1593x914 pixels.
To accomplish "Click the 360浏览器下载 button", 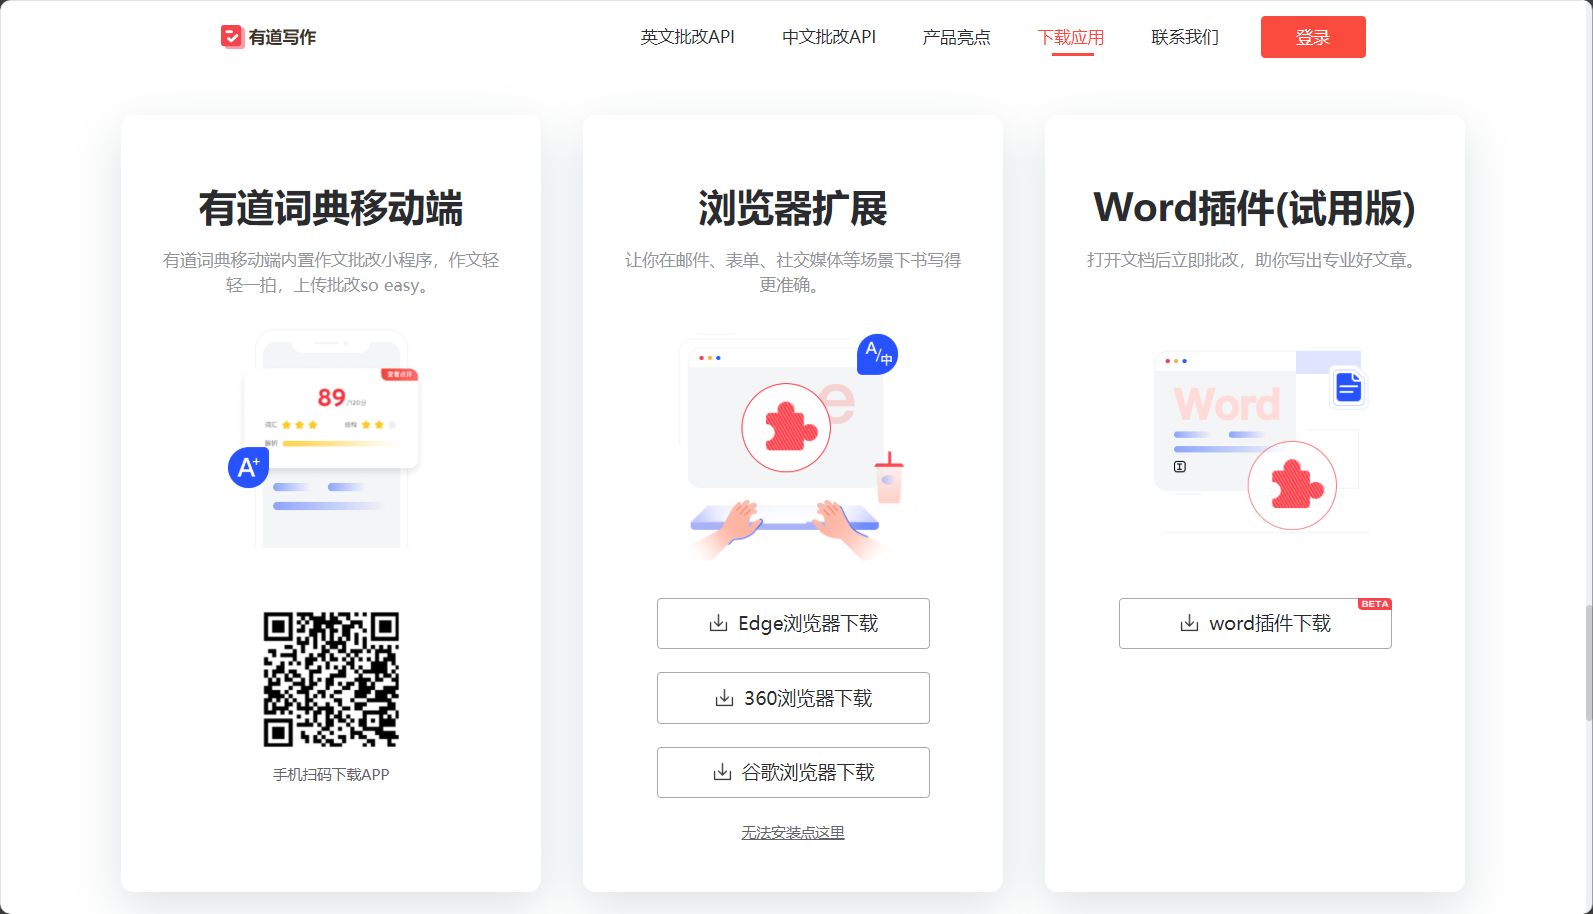I will click(793, 698).
